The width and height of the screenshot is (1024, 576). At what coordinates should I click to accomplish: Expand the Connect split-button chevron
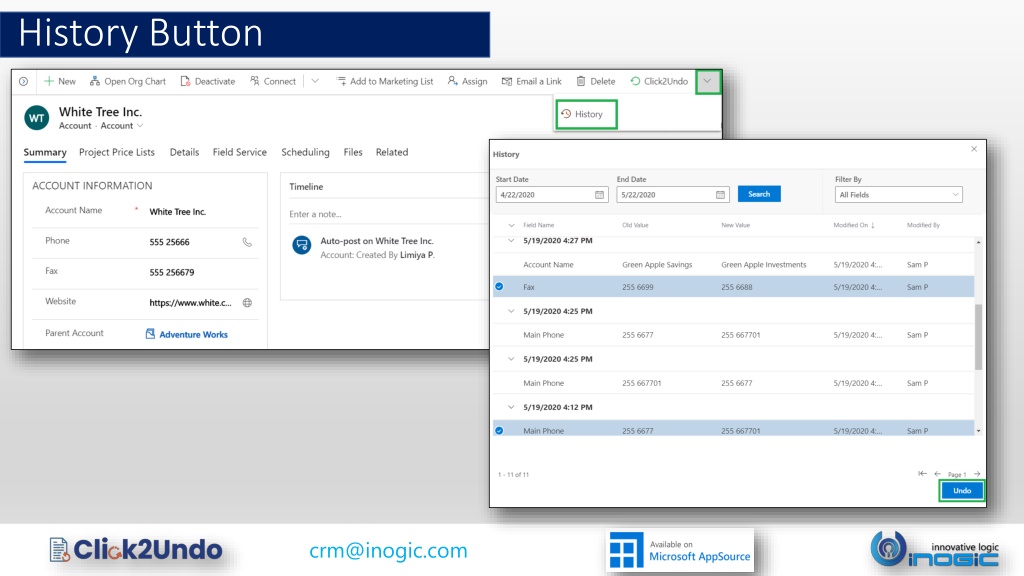point(315,82)
